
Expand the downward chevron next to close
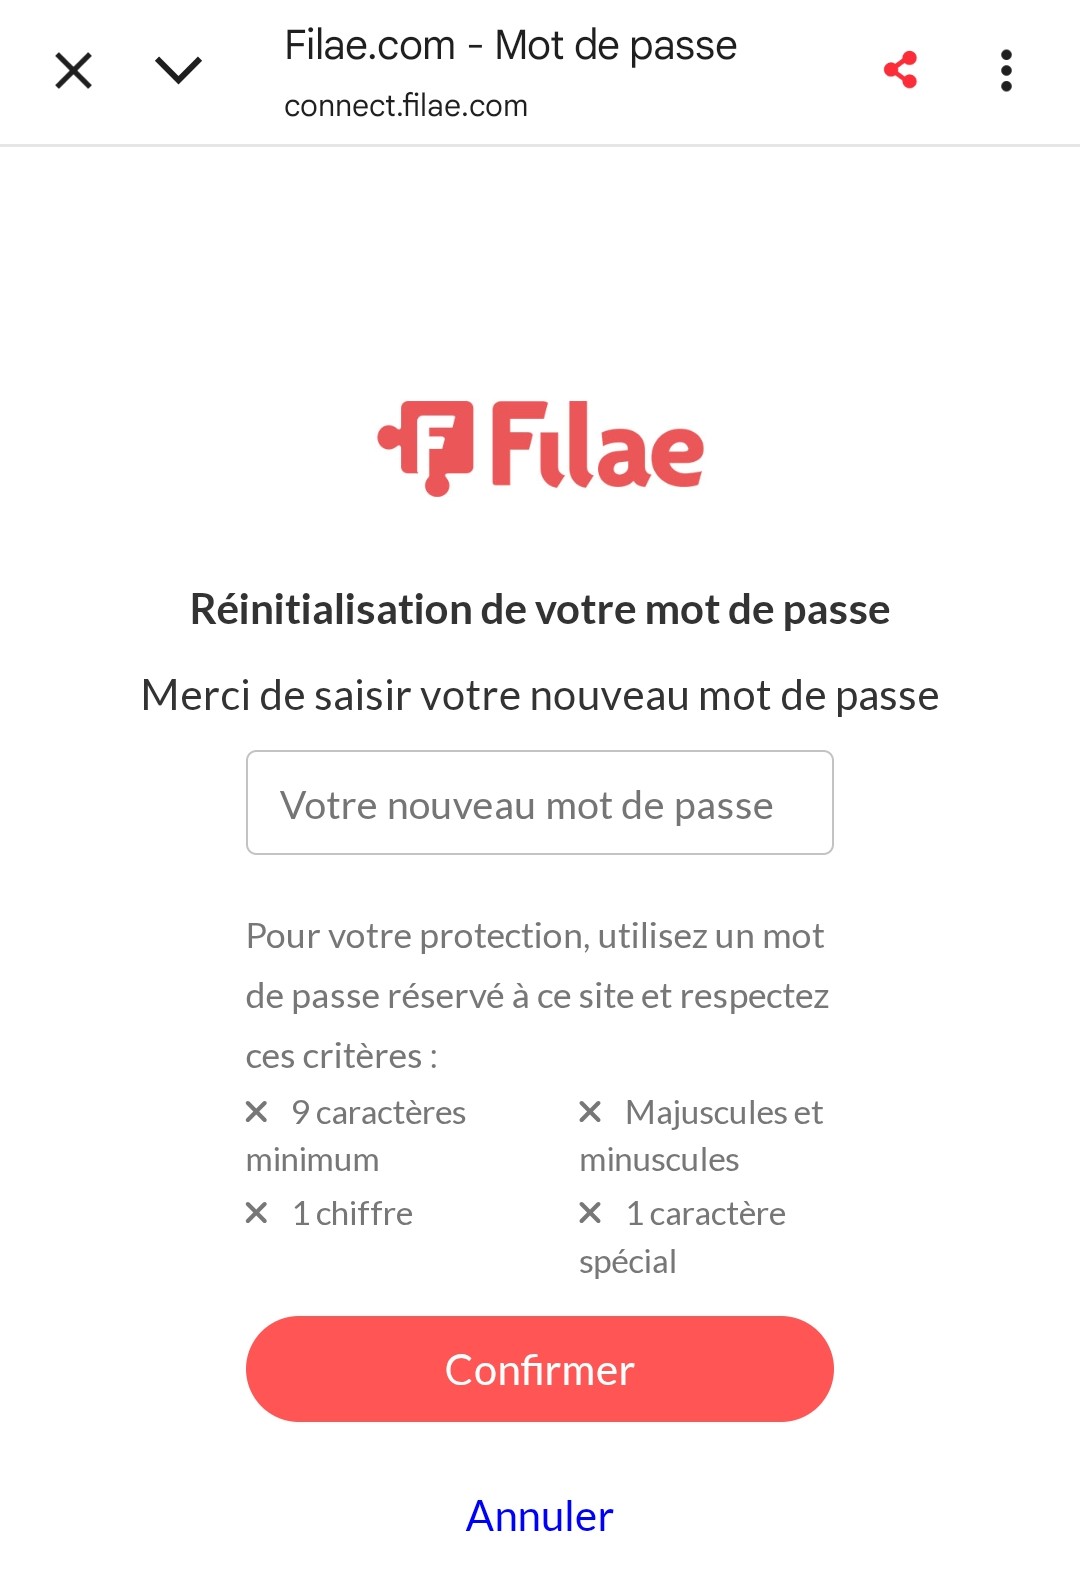[x=179, y=70]
